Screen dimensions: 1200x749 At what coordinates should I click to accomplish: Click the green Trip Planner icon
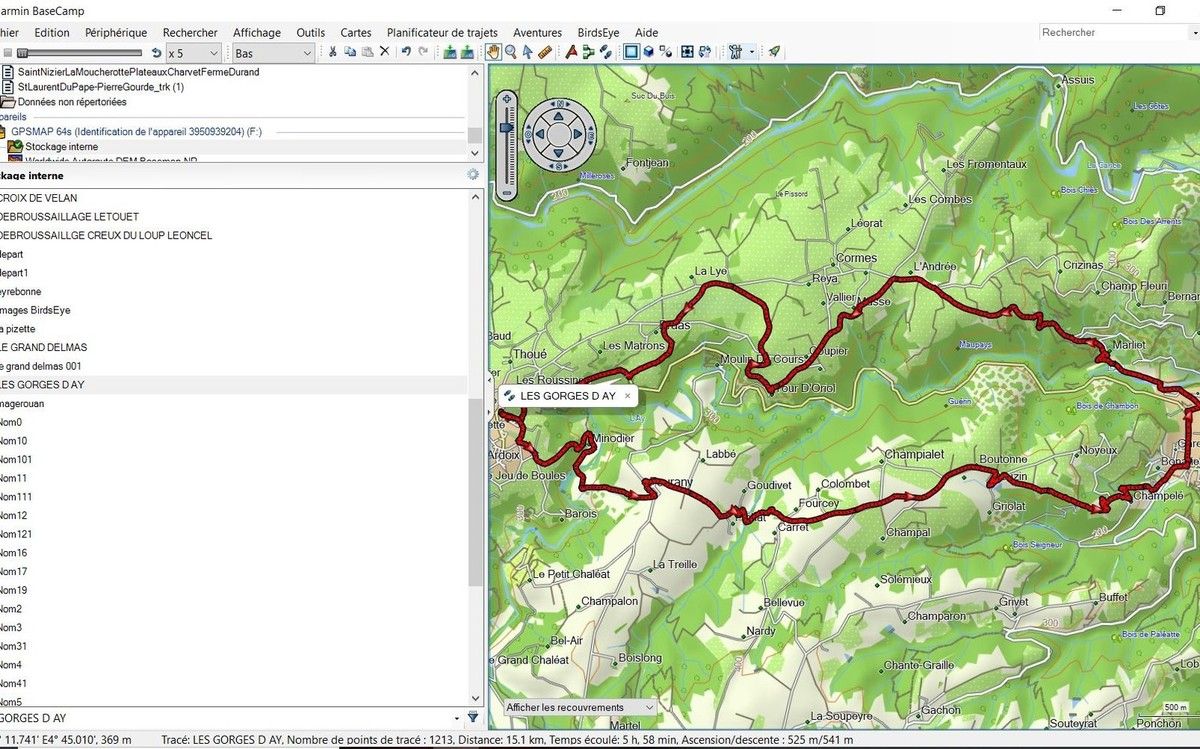774,52
